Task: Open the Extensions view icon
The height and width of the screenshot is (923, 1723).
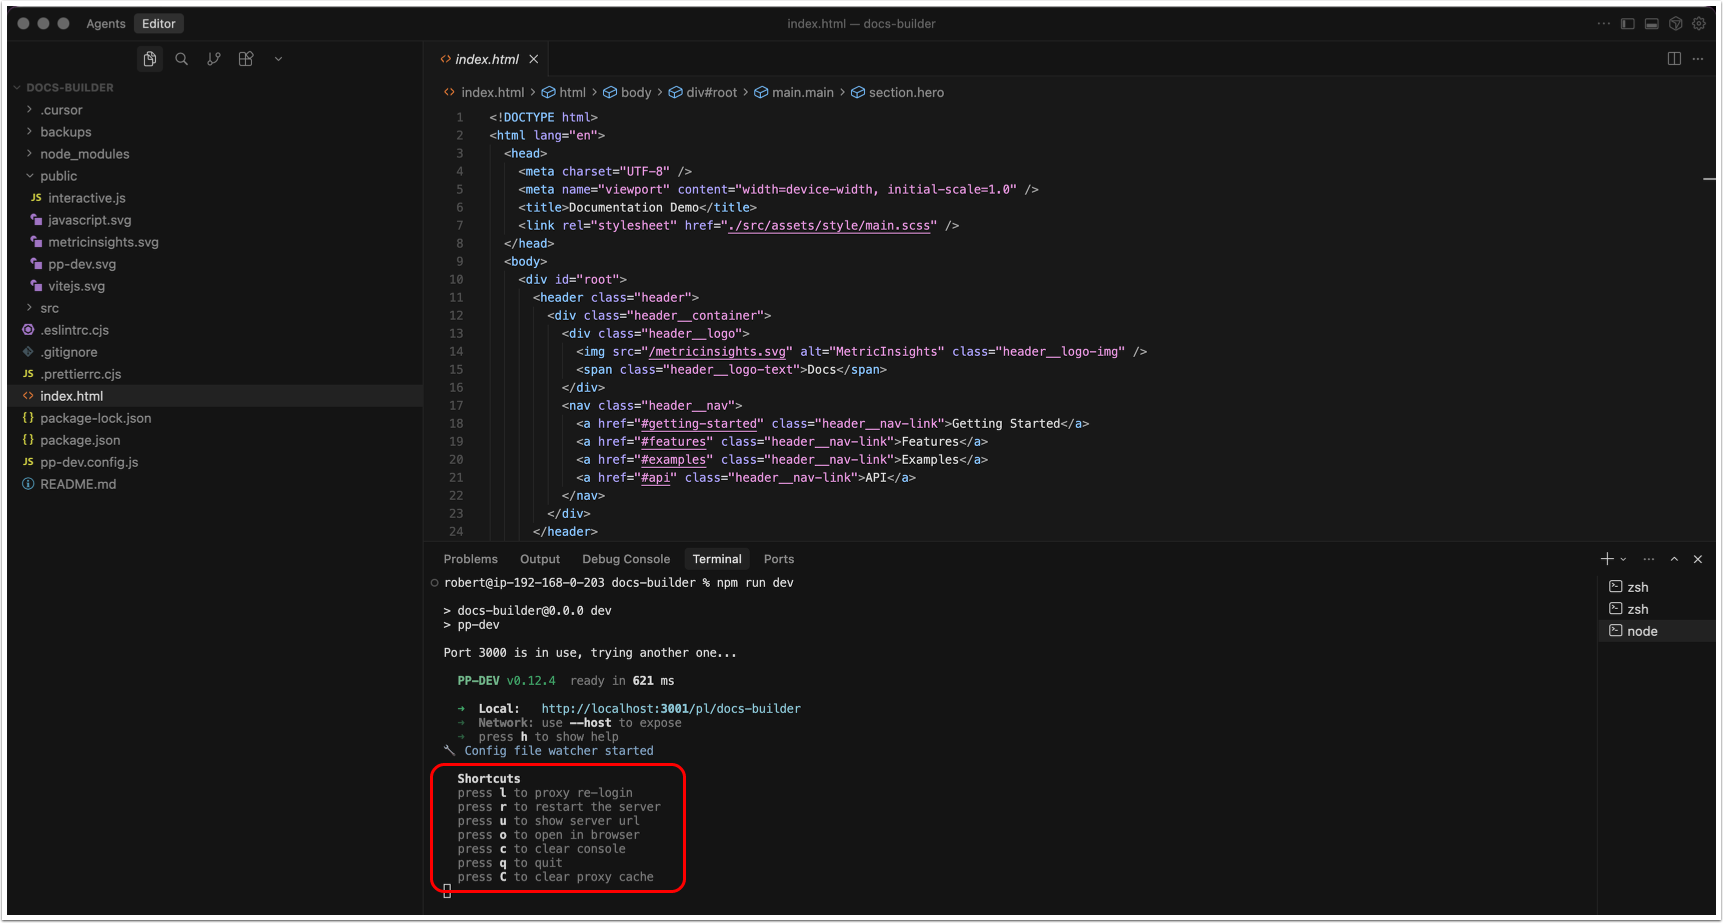Action: (x=246, y=59)
